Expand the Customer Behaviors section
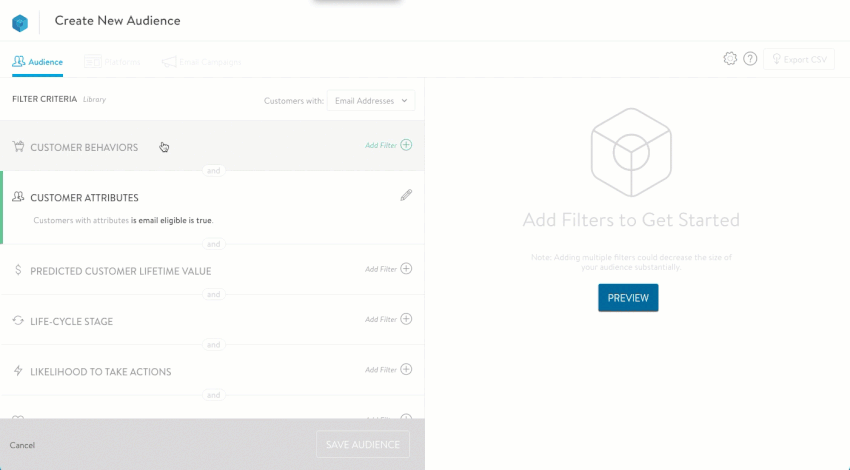The width and height of the screenshot is (850, 470). tap(84, 147)
